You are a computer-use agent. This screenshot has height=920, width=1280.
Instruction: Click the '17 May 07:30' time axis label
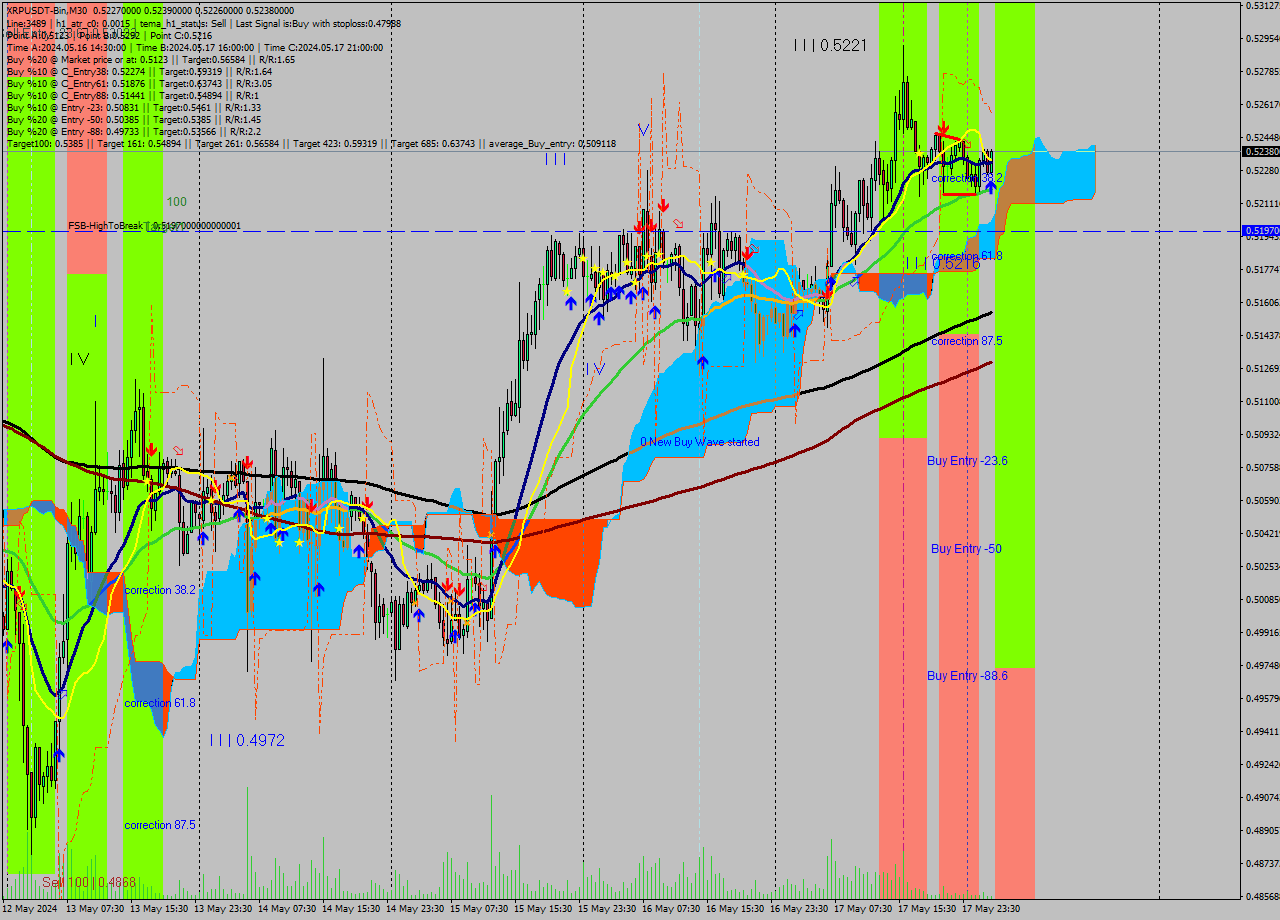(863, 909)
